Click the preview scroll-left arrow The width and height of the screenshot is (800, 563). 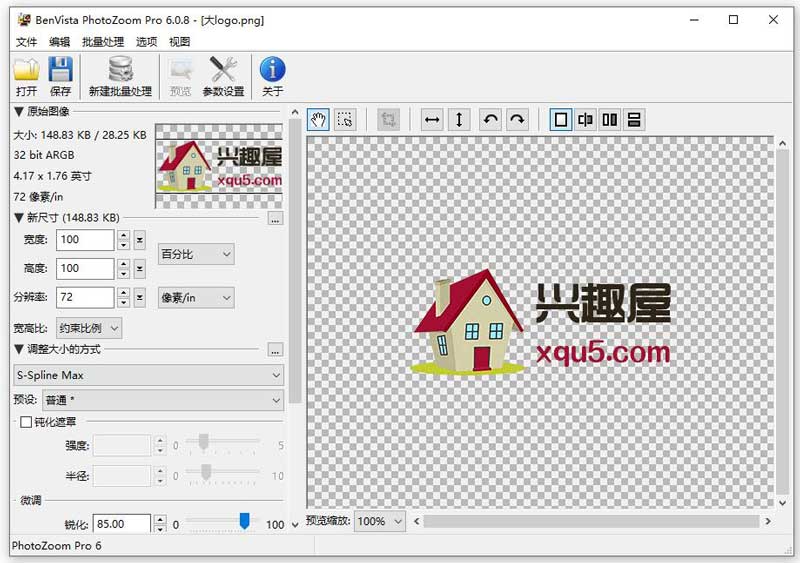click(x=417, y=521)
